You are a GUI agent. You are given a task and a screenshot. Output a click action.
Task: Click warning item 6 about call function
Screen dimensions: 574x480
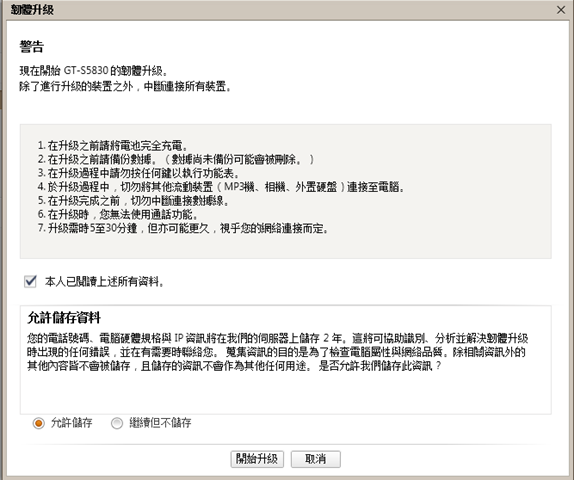(118, 215)
